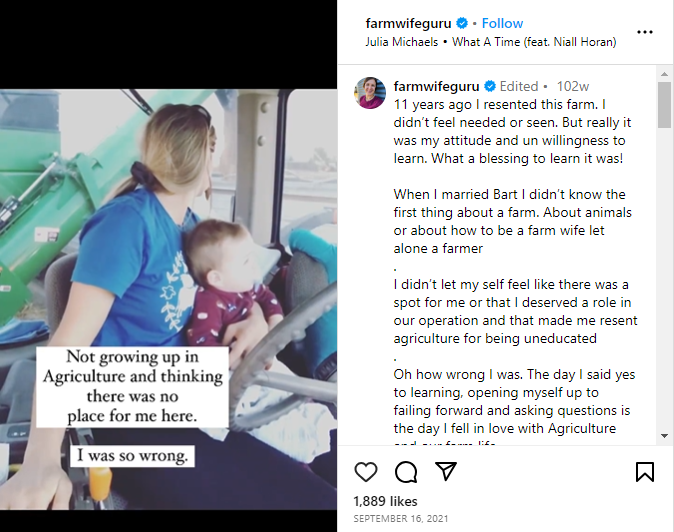Click the 102w timestamp in caption
Screen dimensions: 674x532
(573, 86)
